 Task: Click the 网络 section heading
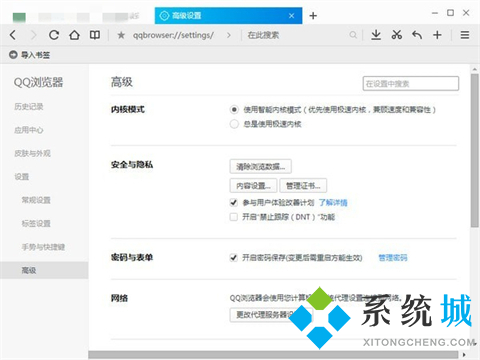119,298
